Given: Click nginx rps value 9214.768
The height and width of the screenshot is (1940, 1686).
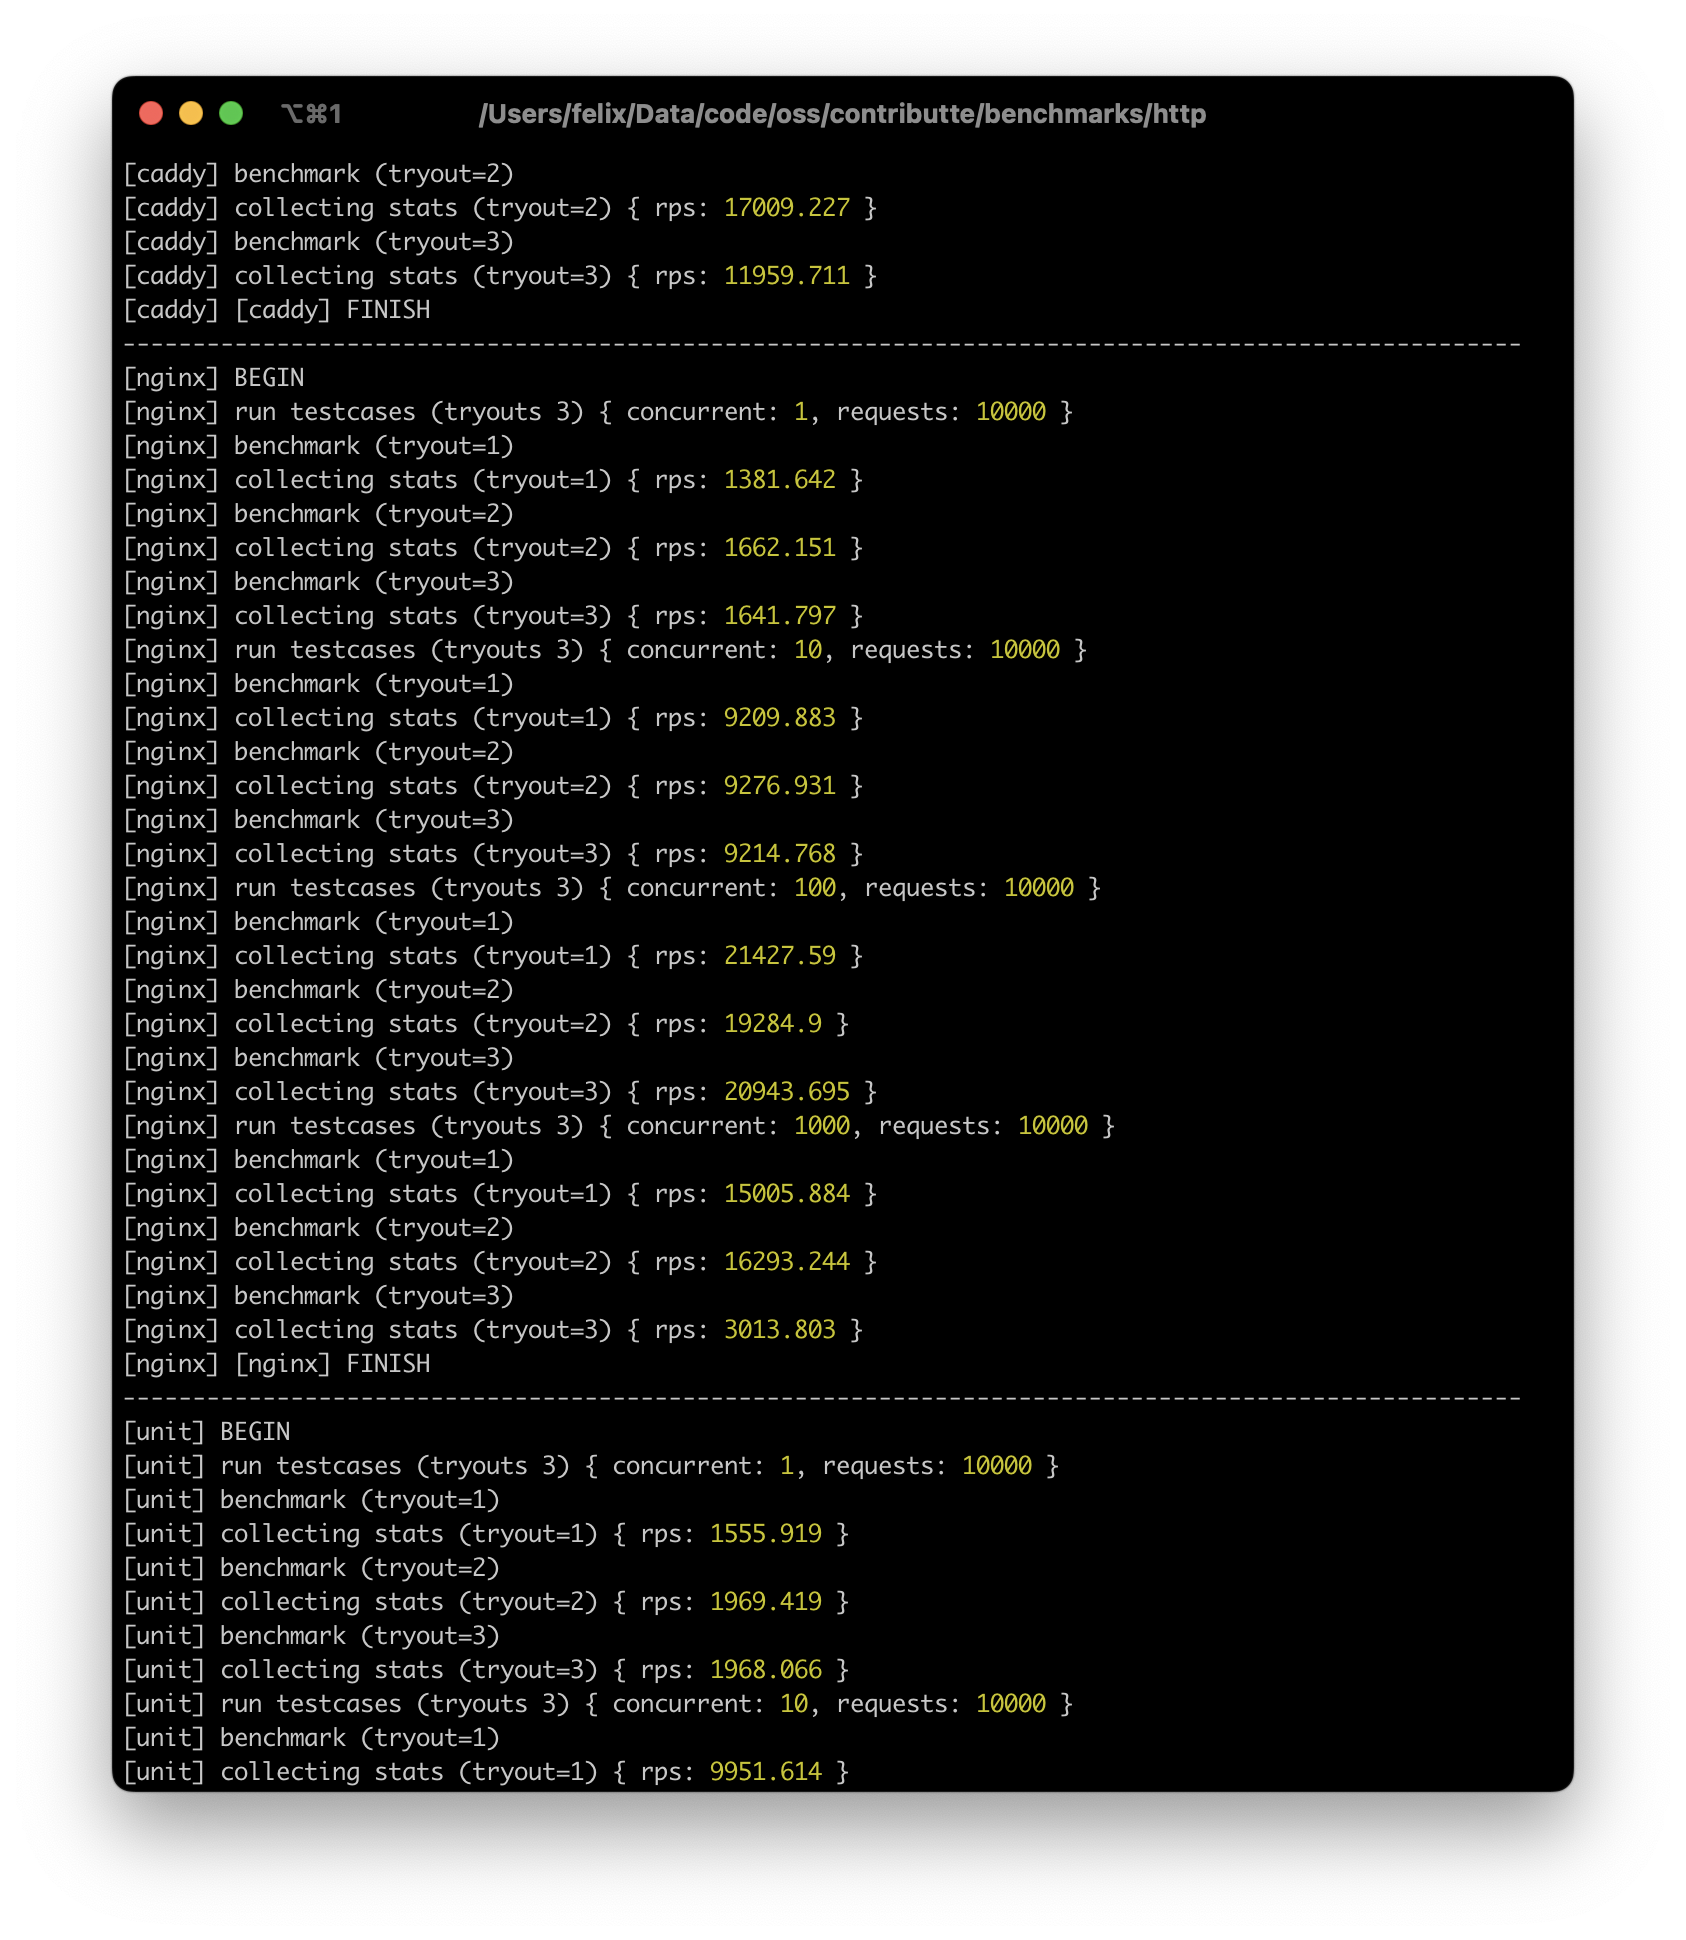Looking at the screenshot, I should [779, 854].
